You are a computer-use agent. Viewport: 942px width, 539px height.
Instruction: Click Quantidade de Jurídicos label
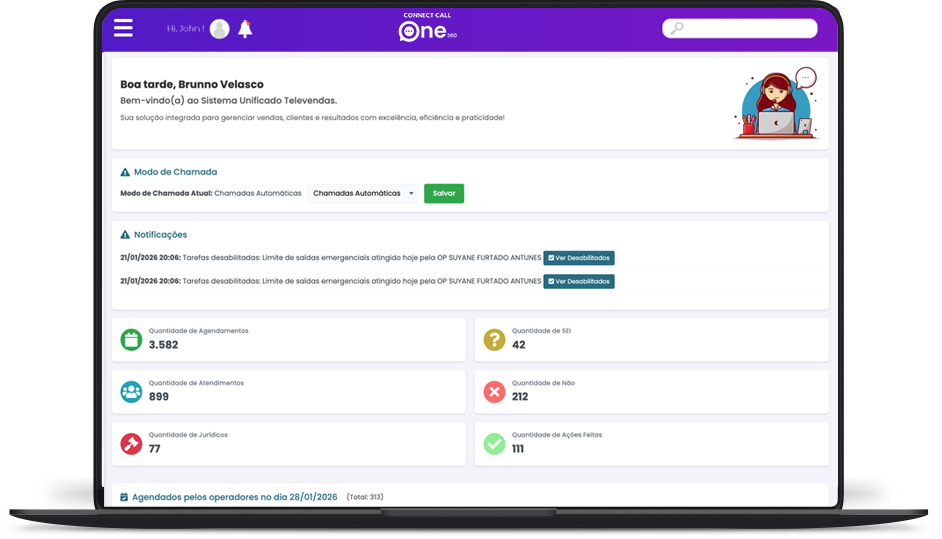(x=188, y=435)
